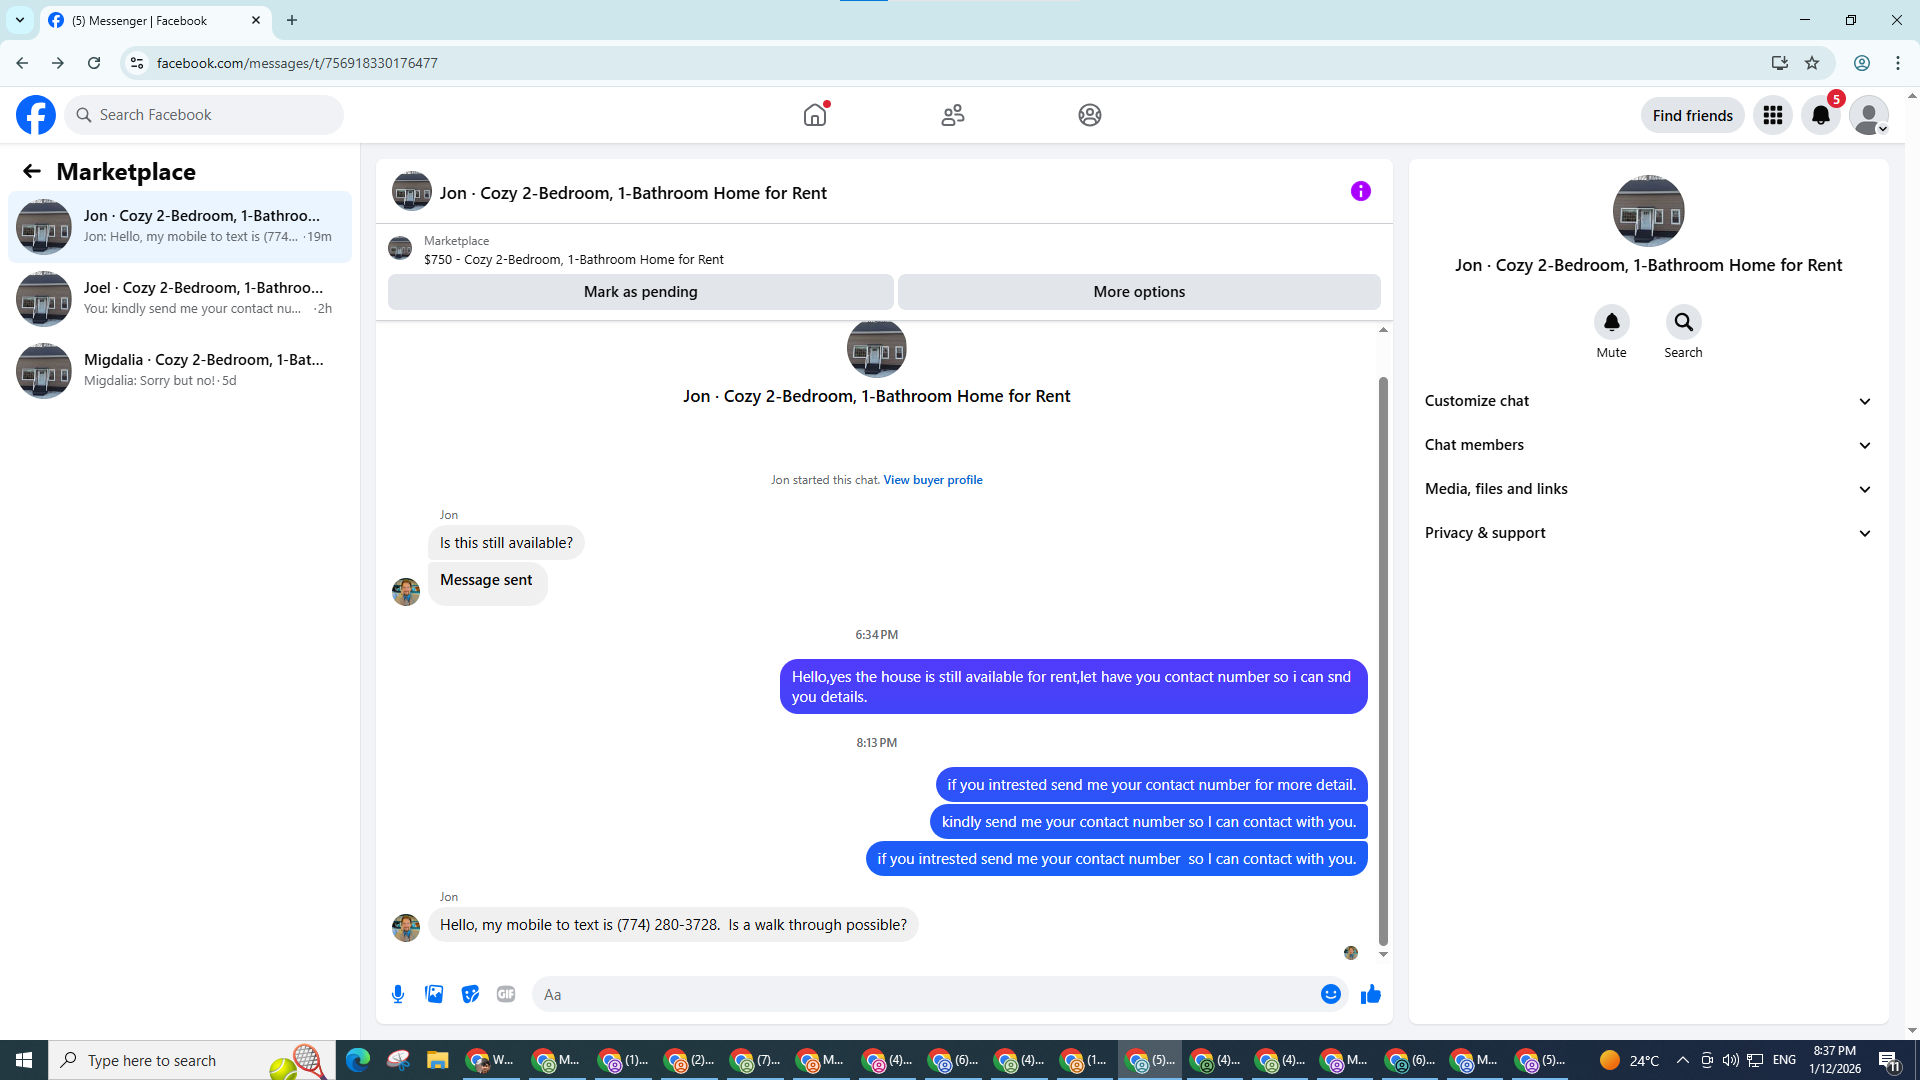Open the Friends tab

click(952, 115)
